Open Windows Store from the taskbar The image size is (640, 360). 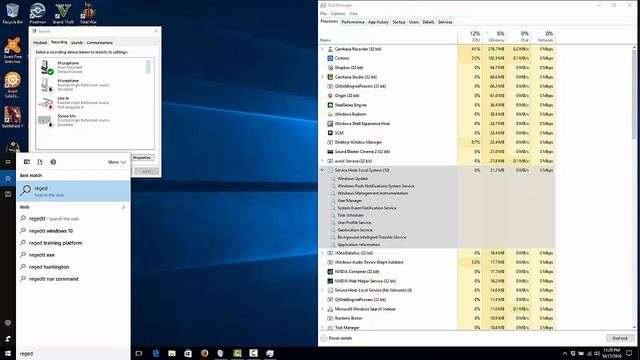pos(188,353)
